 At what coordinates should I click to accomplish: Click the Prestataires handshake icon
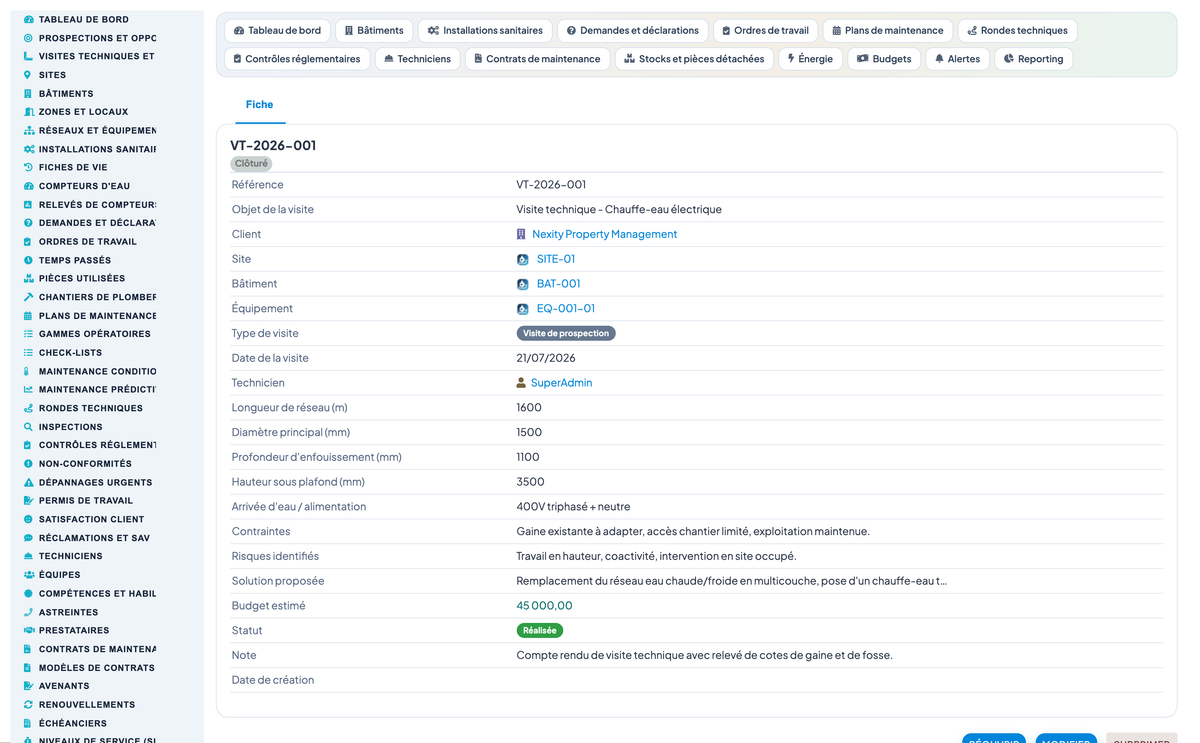[28, 630]
